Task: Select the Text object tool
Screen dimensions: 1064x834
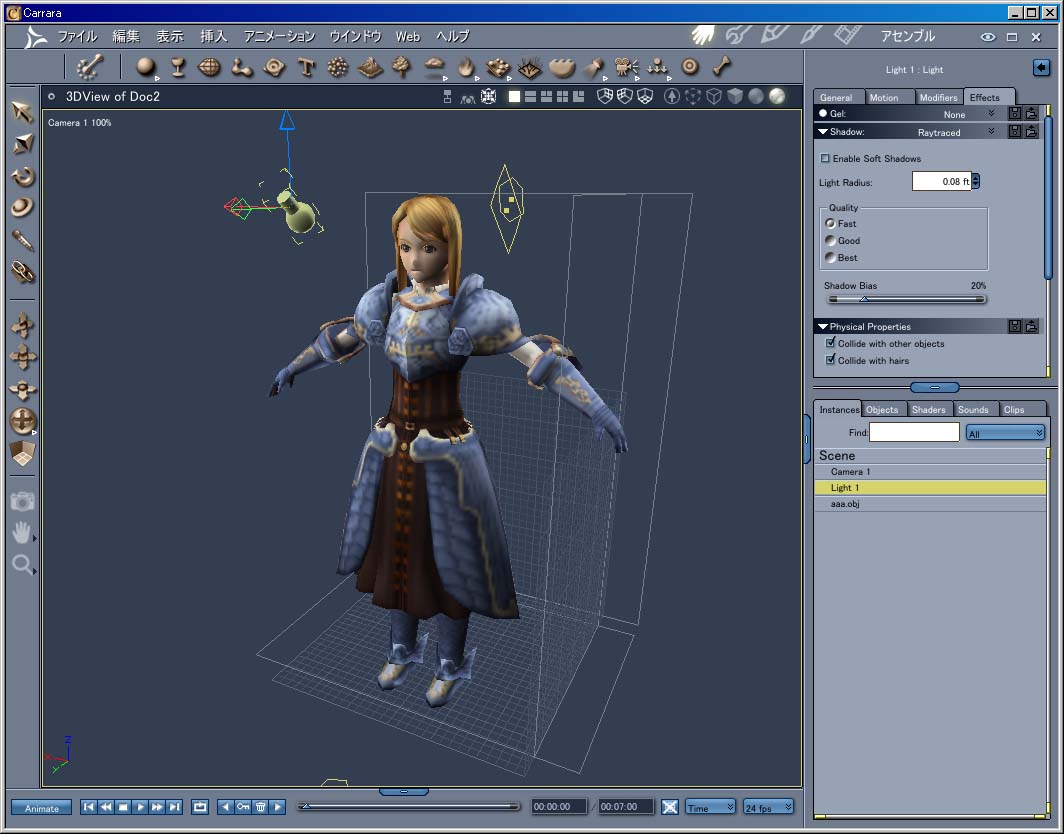Action: 306,67
